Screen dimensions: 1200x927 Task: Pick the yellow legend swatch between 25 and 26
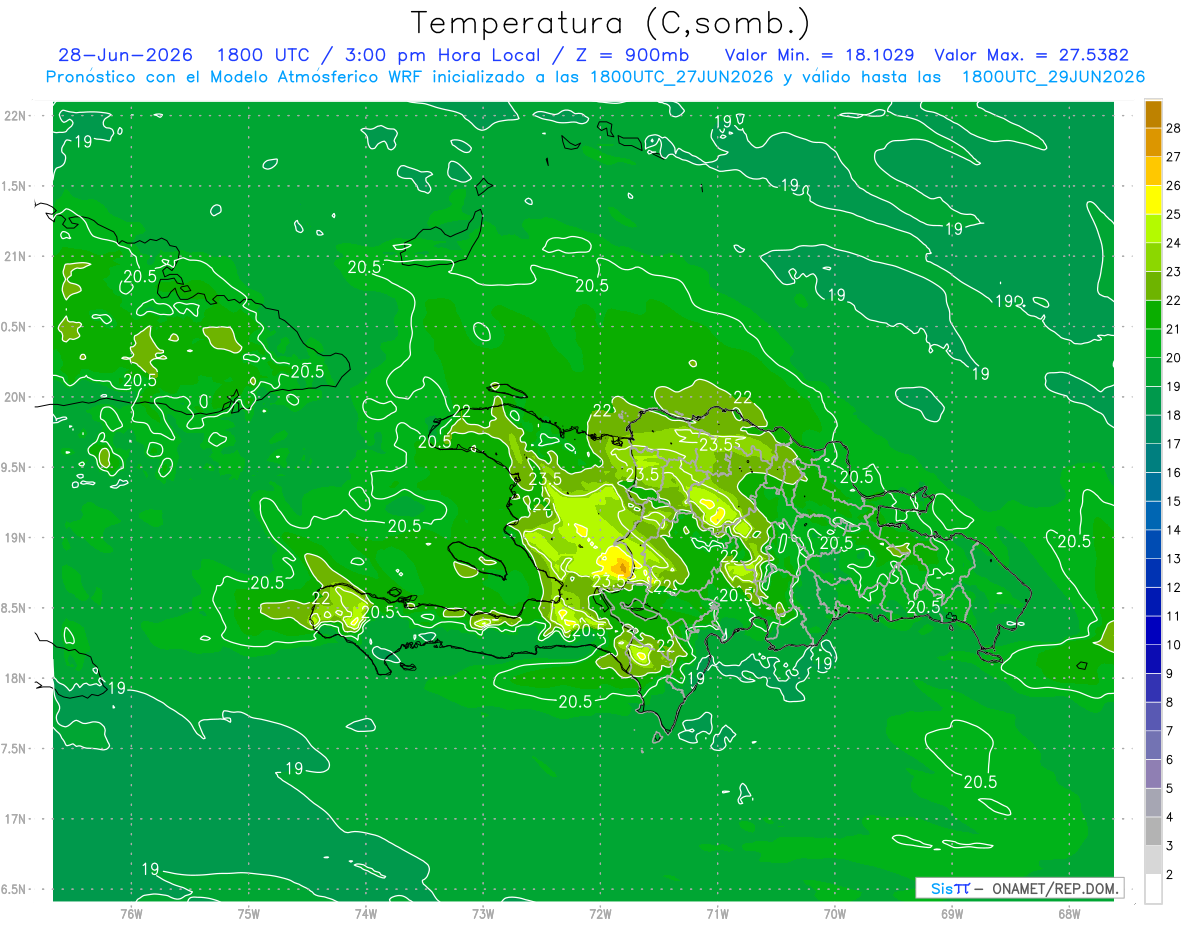coord(1154,200)
